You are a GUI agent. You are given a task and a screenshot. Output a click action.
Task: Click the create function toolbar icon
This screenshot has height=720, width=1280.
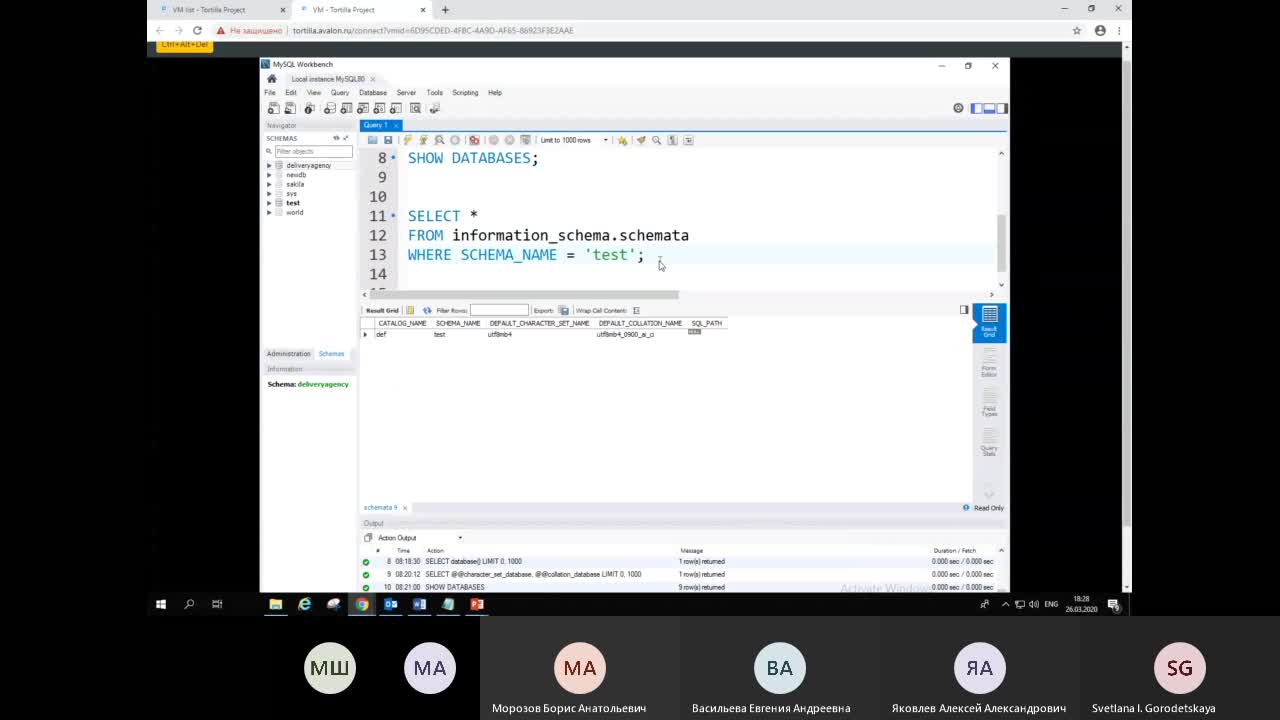(396, 108)
